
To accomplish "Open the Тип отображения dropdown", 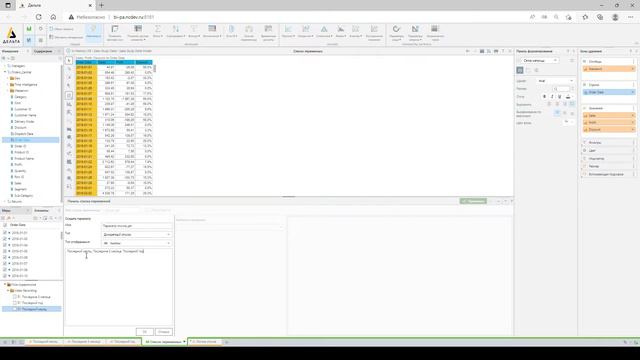I will [136, 243].
